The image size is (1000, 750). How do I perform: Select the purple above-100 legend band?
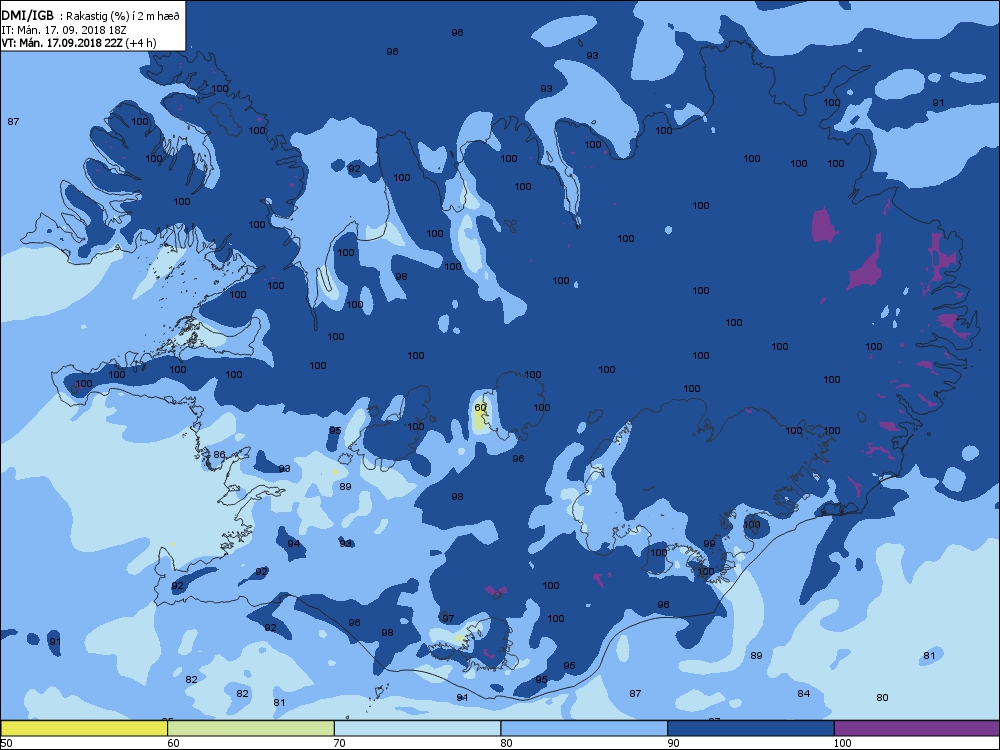pyautogui.click(x=917, y=728)
